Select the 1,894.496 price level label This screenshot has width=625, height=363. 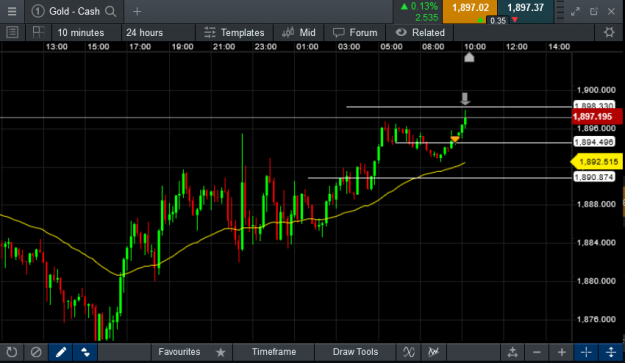[594, 142]
